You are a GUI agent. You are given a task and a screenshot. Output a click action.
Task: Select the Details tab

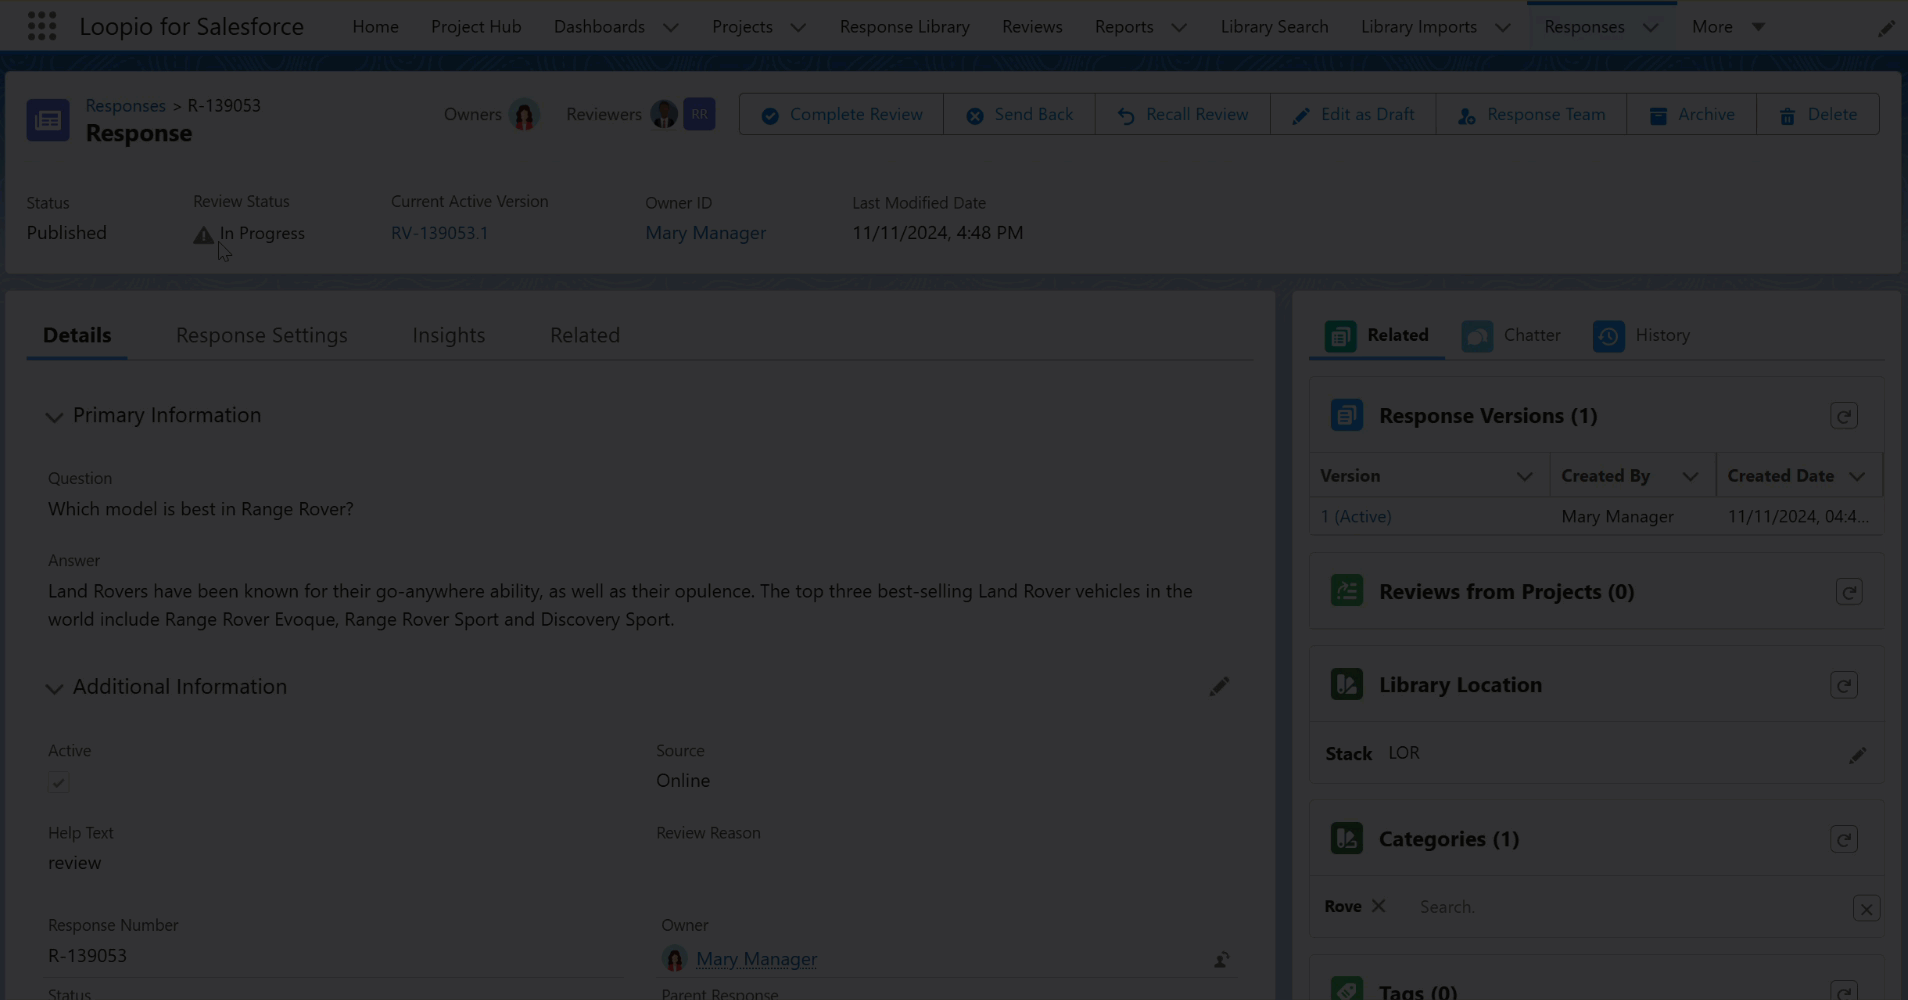[77, 335]
